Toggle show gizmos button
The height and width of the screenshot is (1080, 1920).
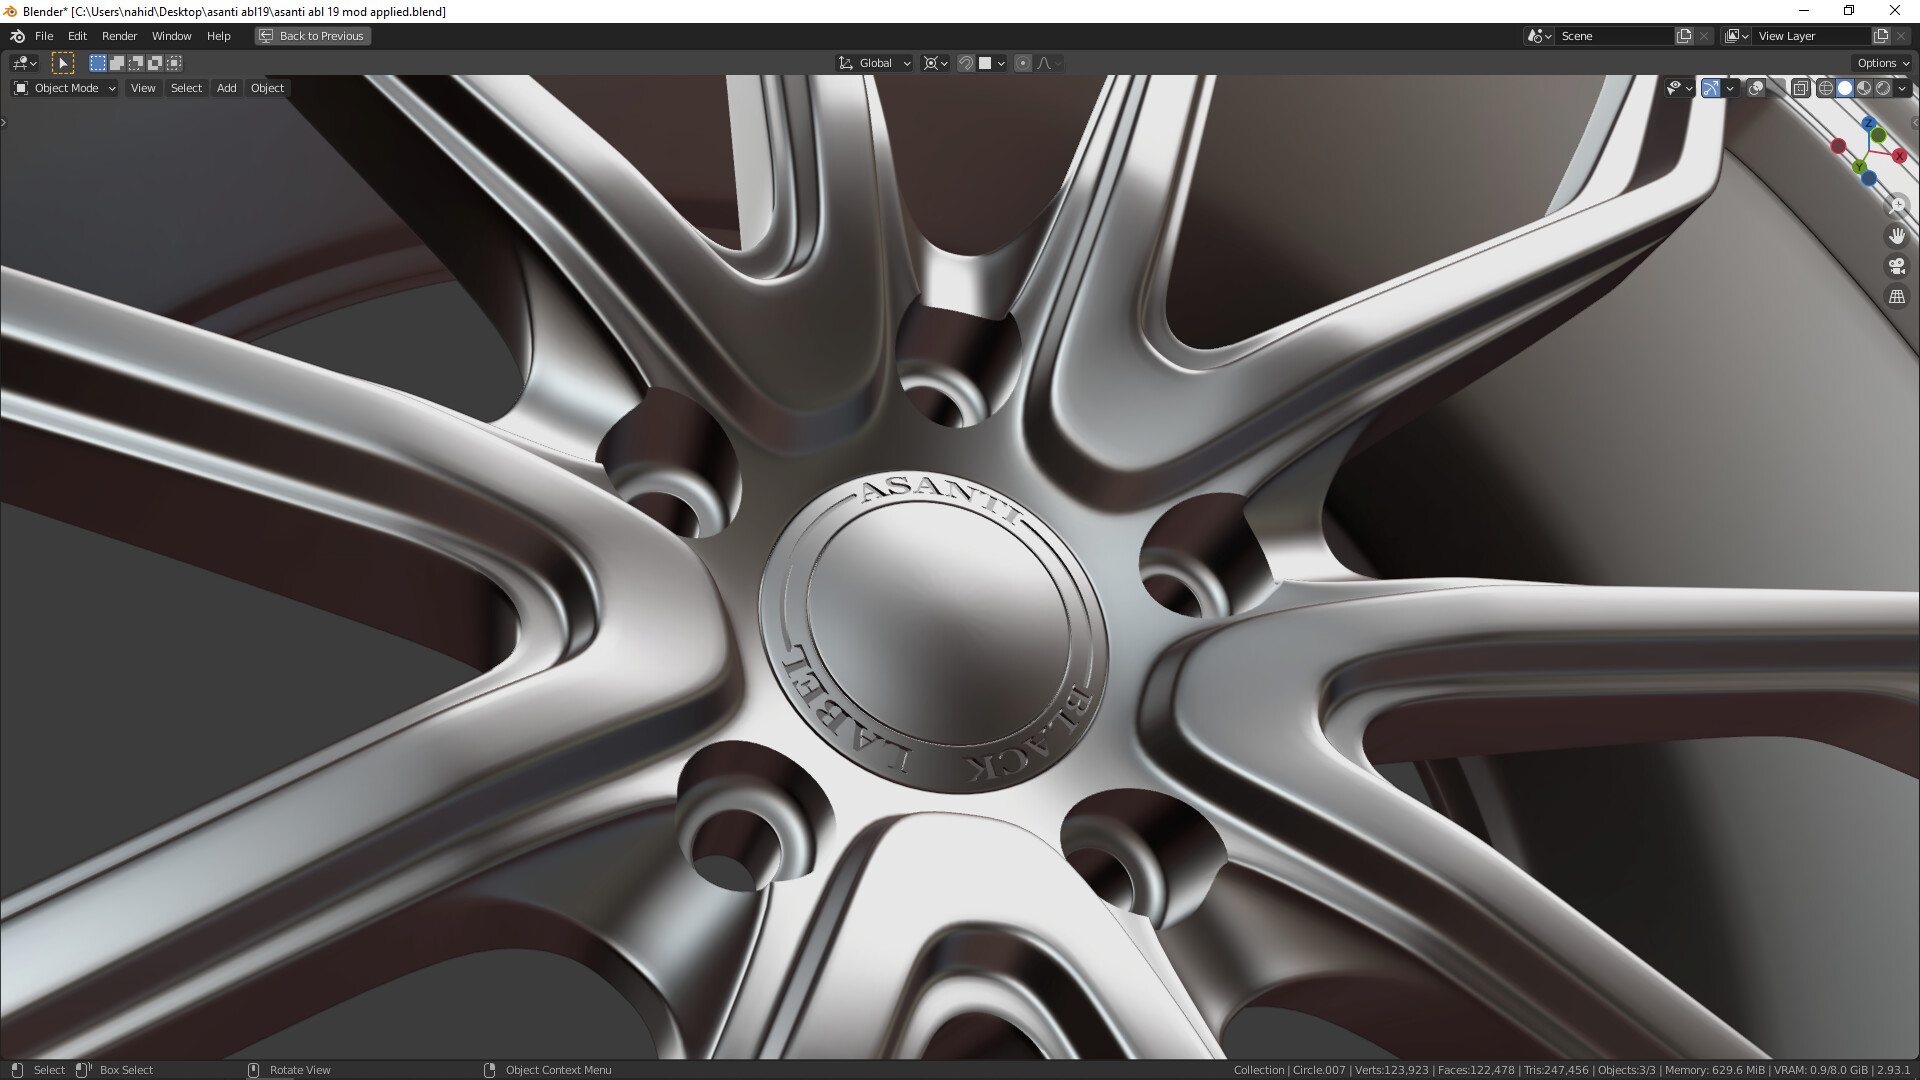(1711, 88)
